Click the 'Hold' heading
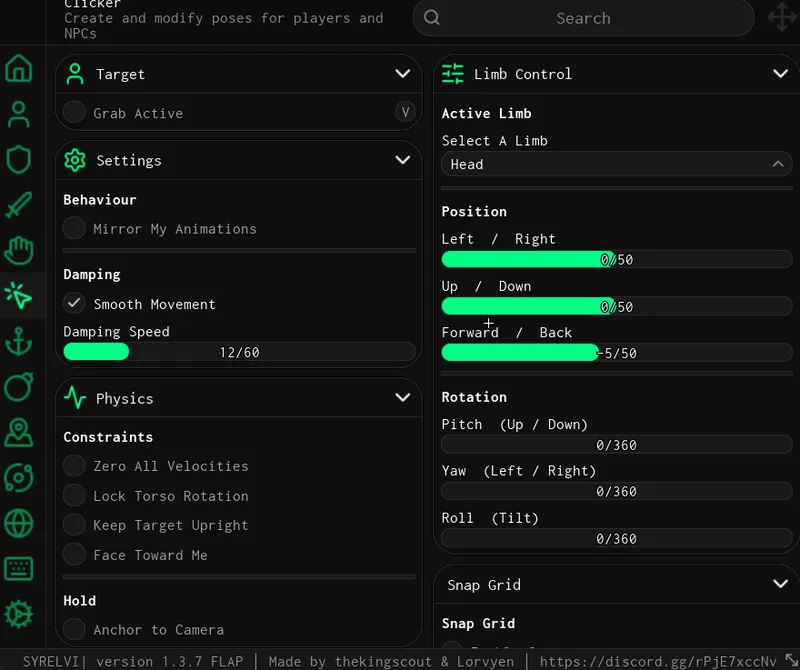 point(80,601)
